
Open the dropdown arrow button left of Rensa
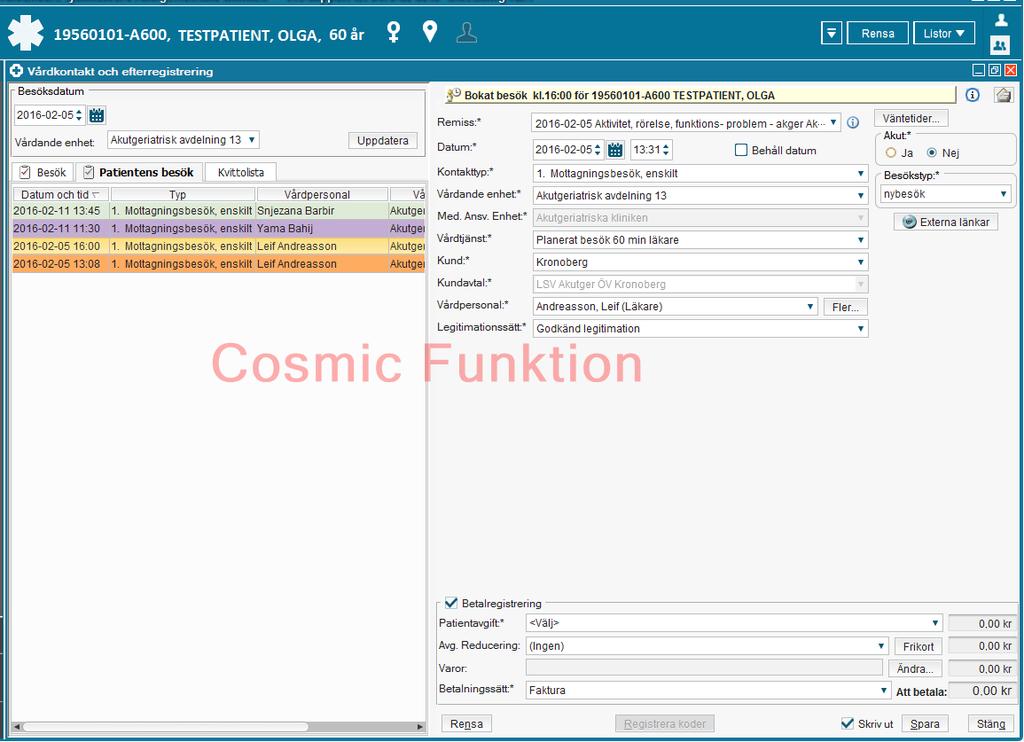(831, 33)
